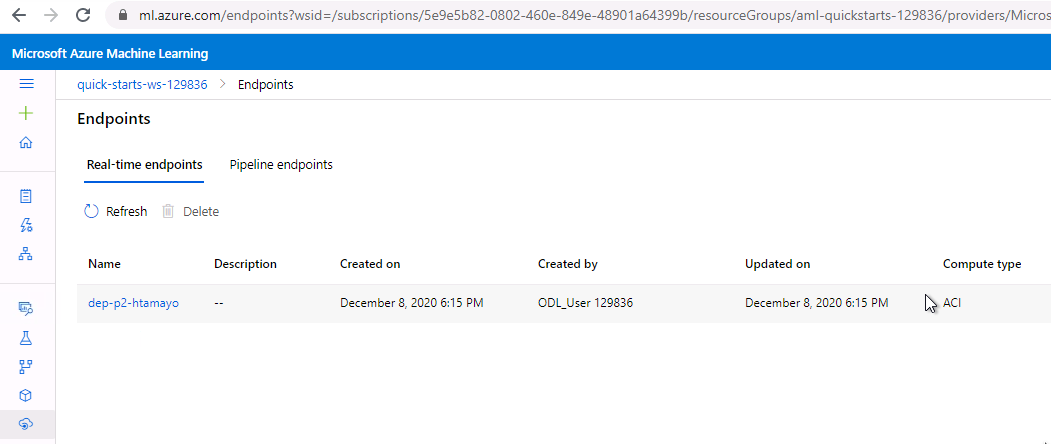The image size is (1051, 444).
Task: Sort by the Compute type column header
Action: 982,264
